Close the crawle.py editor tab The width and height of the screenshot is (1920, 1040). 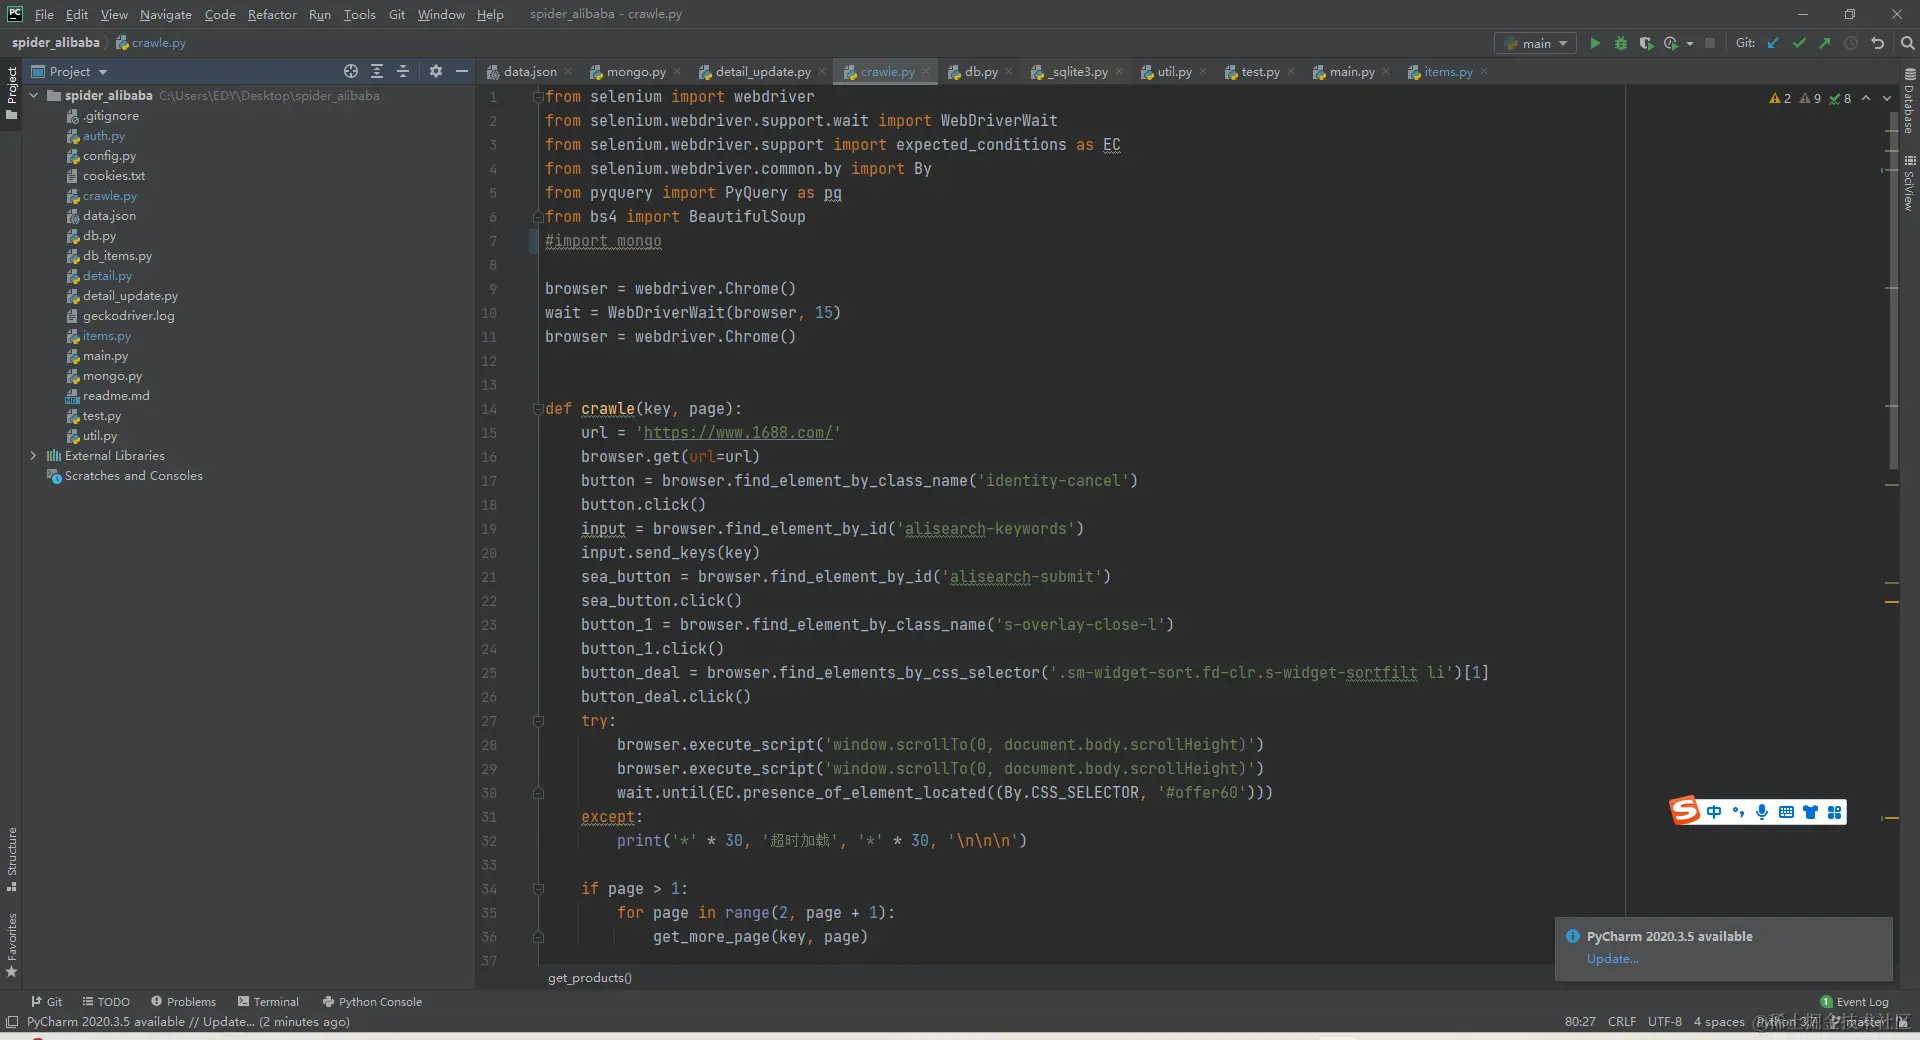pos(926,71)
